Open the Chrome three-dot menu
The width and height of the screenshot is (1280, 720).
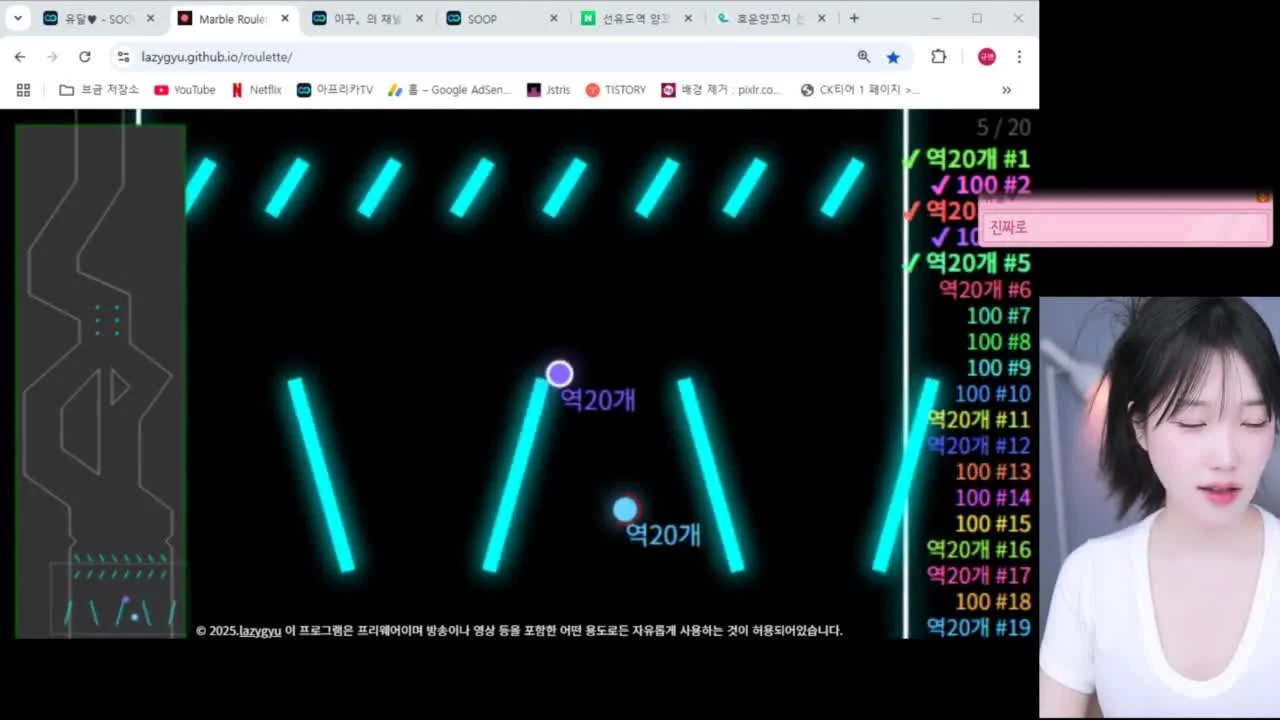[1019, 57]
